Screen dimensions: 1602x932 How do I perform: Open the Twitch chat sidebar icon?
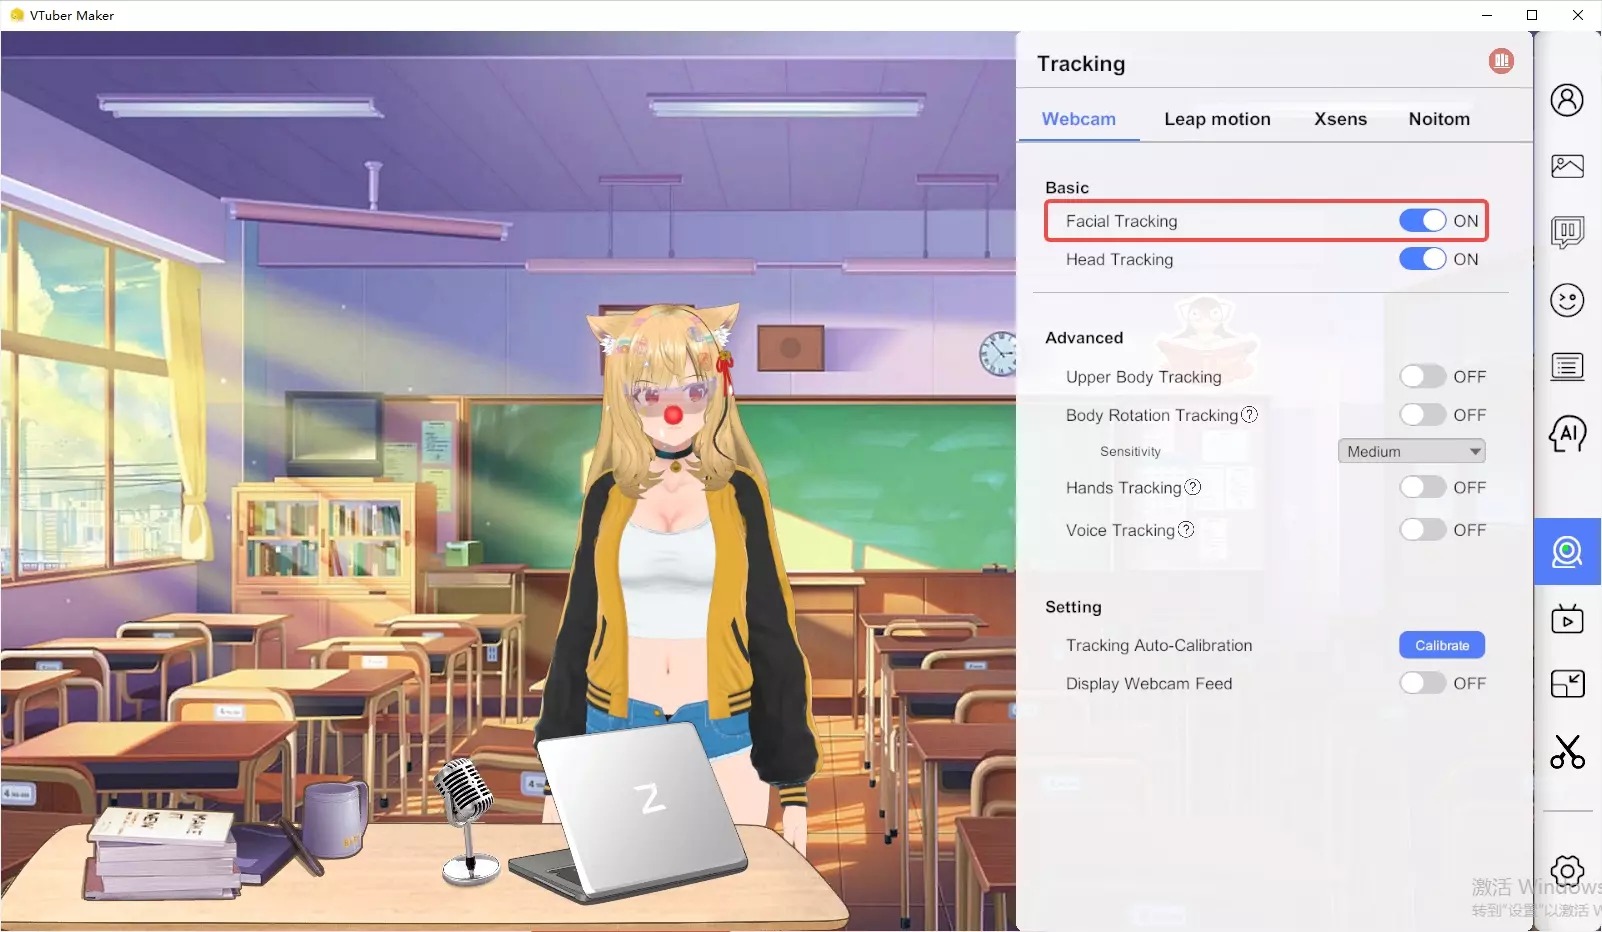(1567, 233)
